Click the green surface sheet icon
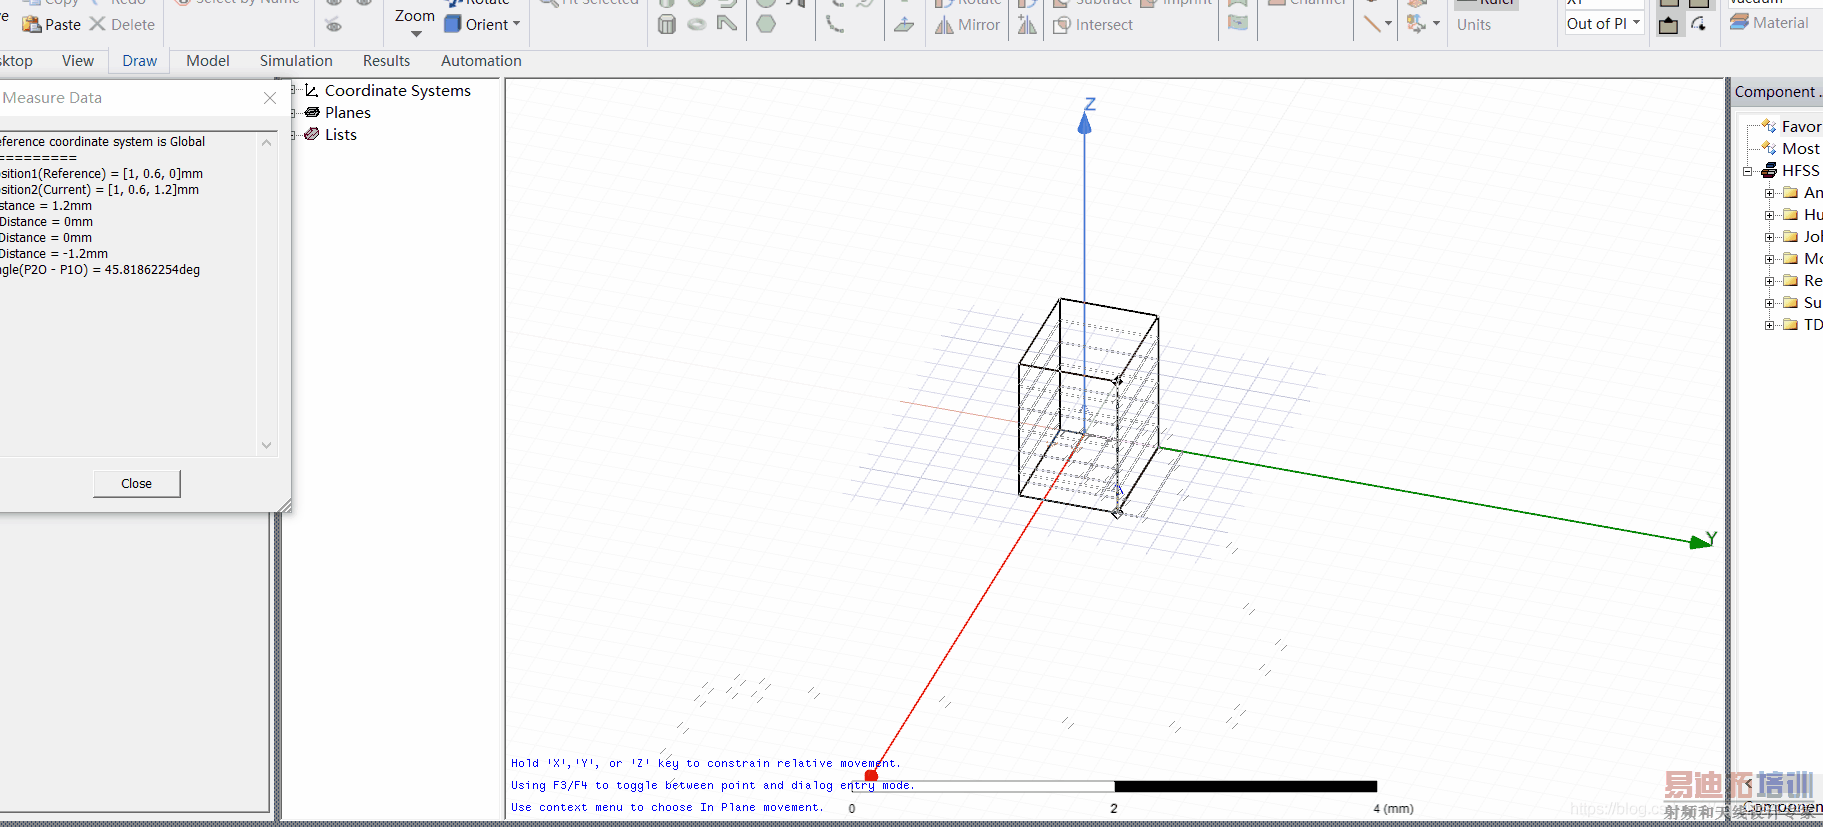This screenshot has width=1823, height=827. pyautogui.click(x=1238, y=23)
